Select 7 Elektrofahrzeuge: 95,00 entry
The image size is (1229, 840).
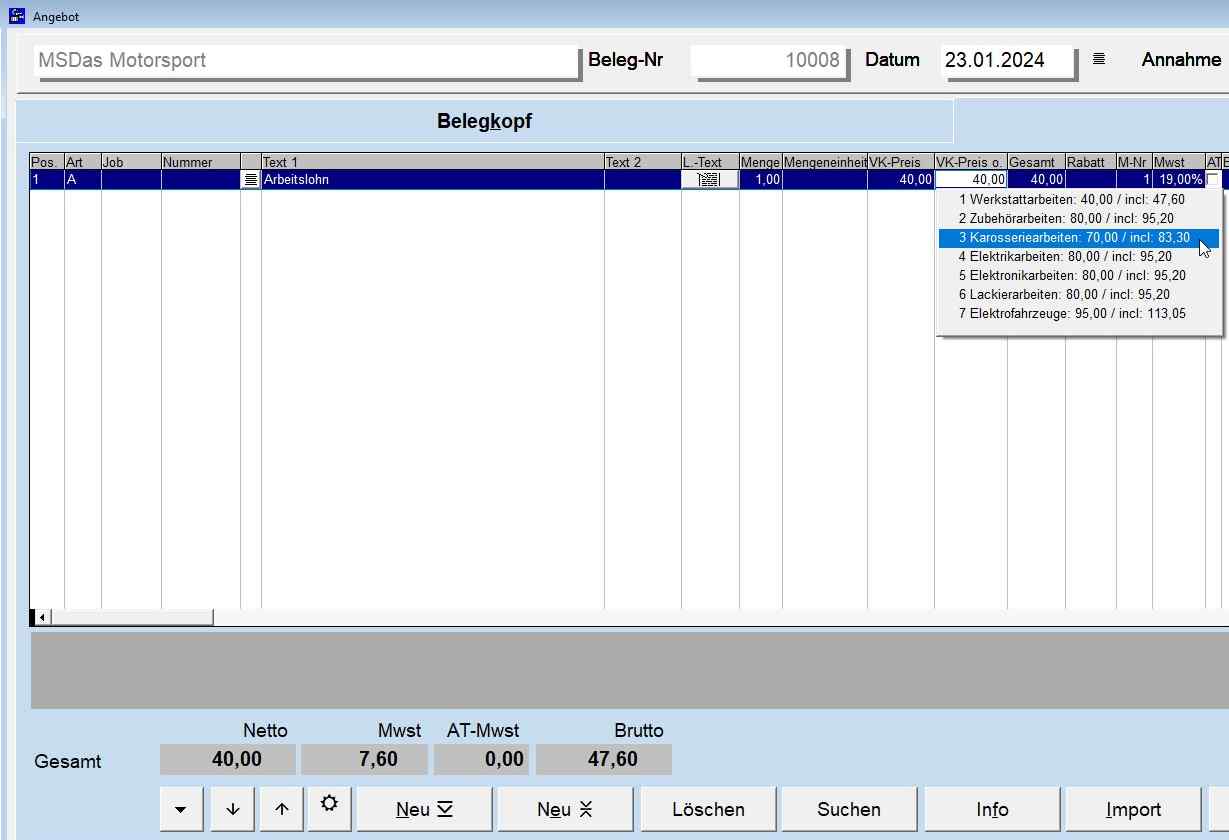[x=1078, y=314]
